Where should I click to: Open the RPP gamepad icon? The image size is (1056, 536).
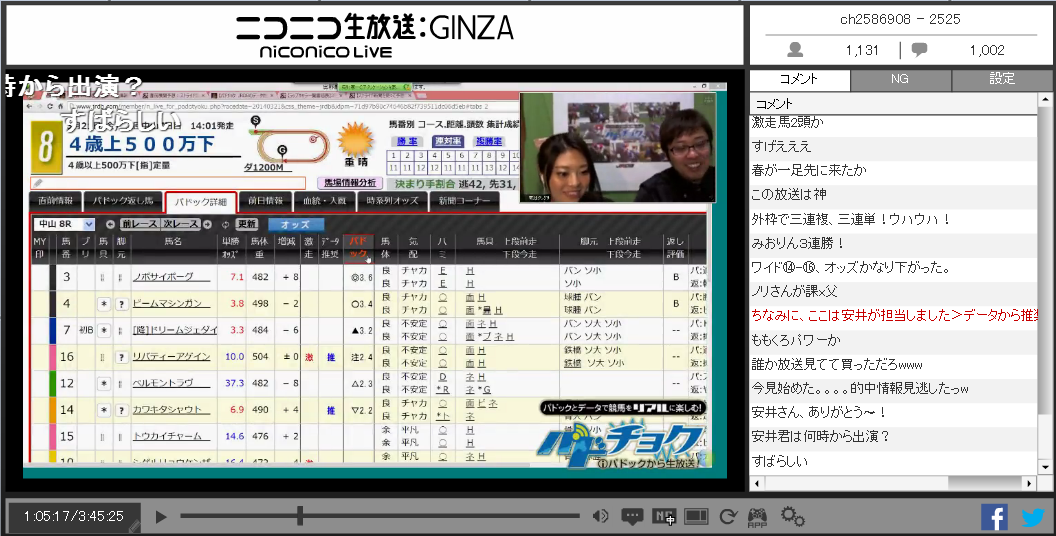pos(758,517)
